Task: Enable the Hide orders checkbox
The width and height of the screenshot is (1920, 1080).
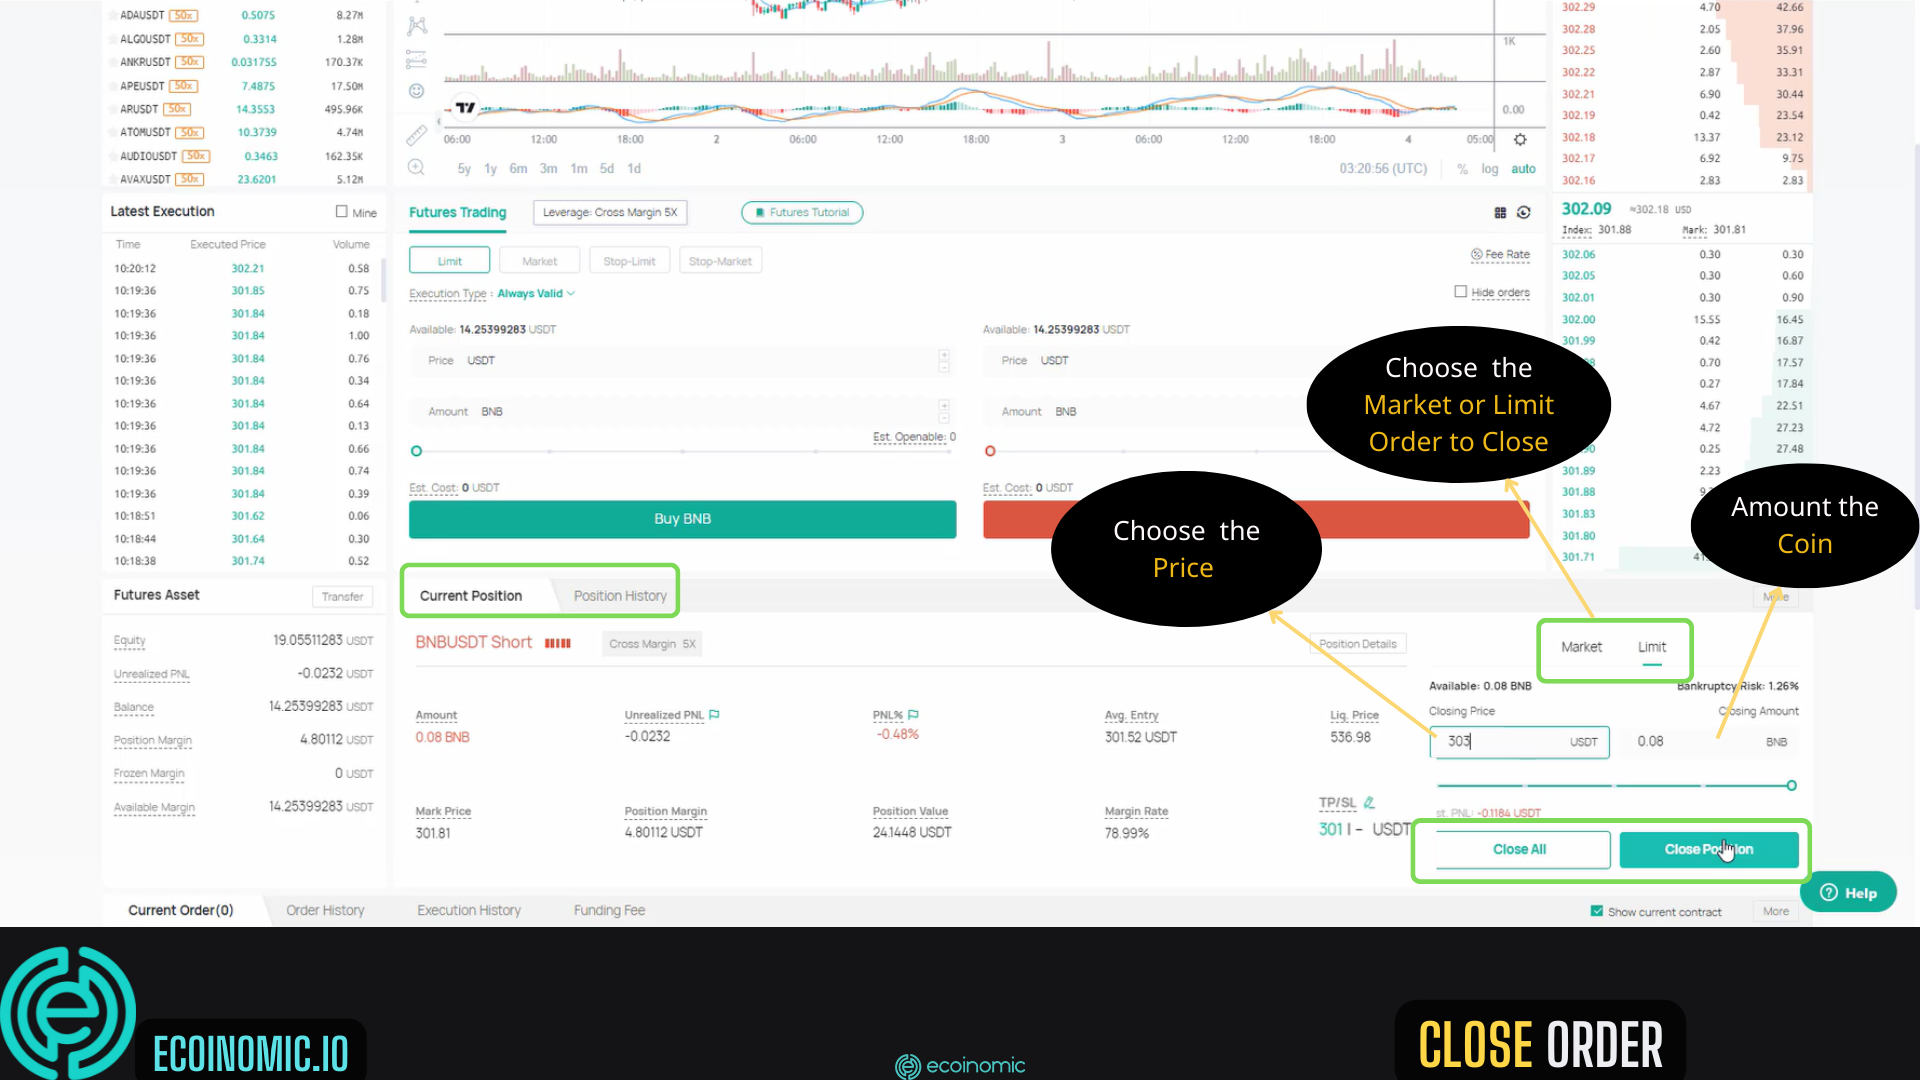Action: pos(1460,291)
